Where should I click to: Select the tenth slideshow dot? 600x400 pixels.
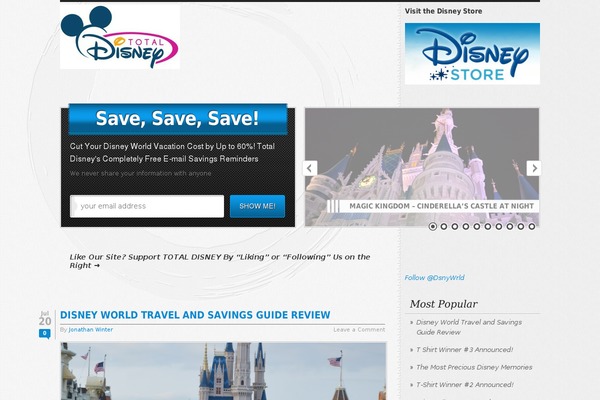click(532, 227)
